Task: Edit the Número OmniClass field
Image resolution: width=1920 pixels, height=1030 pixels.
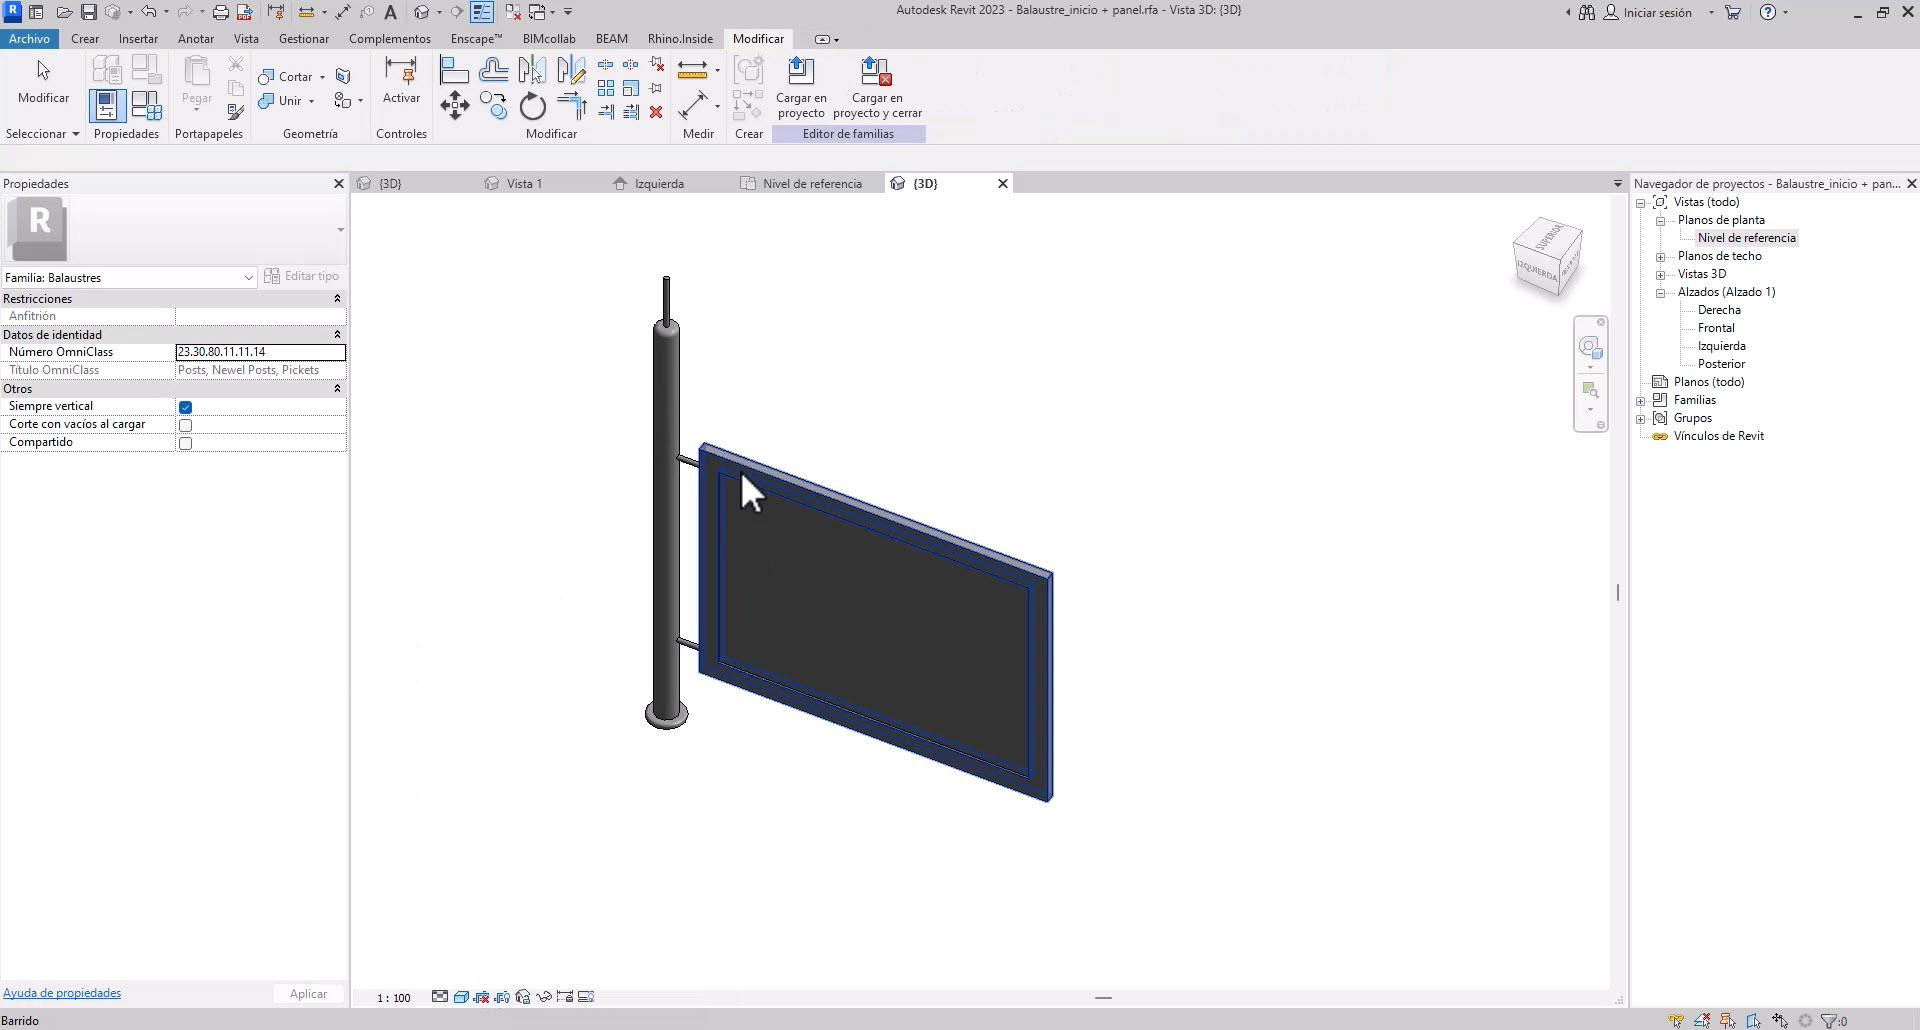Action: point(260,352)
